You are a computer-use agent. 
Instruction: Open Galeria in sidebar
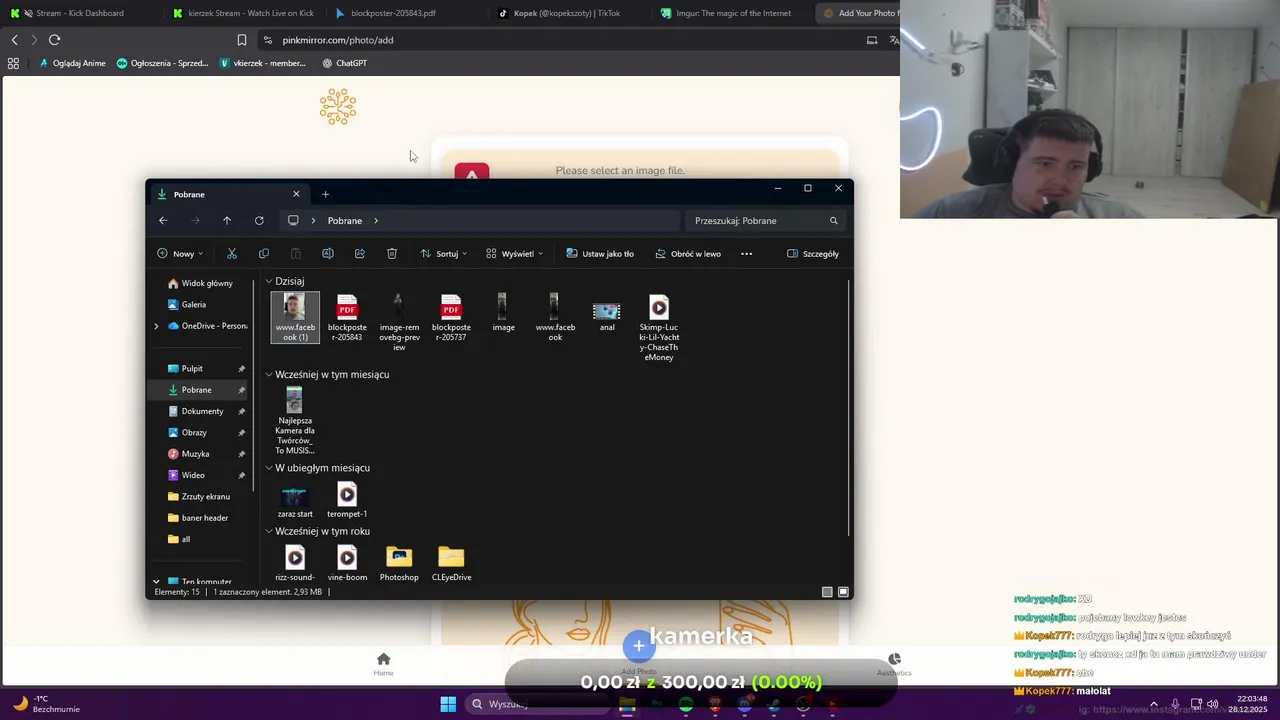[194, 305]
